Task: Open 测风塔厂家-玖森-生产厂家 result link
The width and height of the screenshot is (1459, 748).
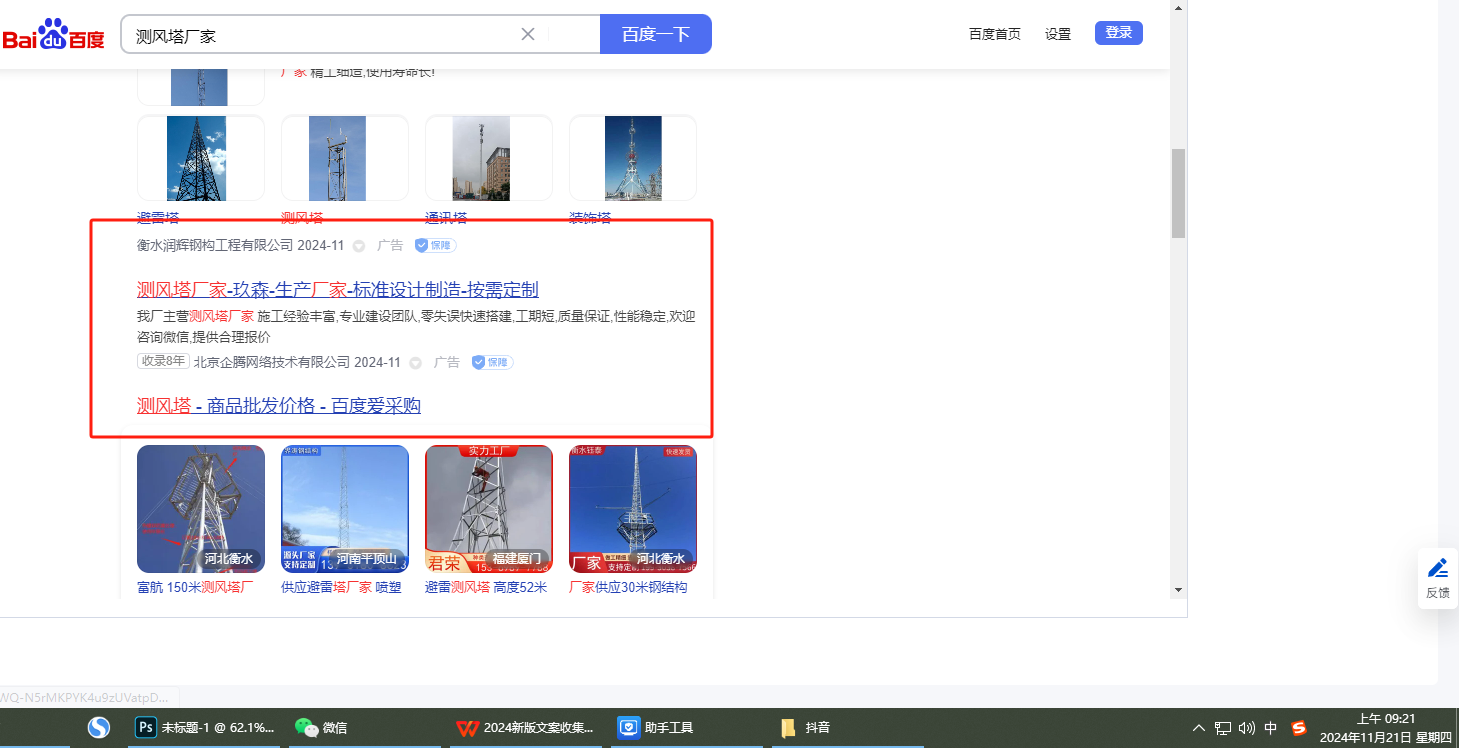Action: pos(338,290)
